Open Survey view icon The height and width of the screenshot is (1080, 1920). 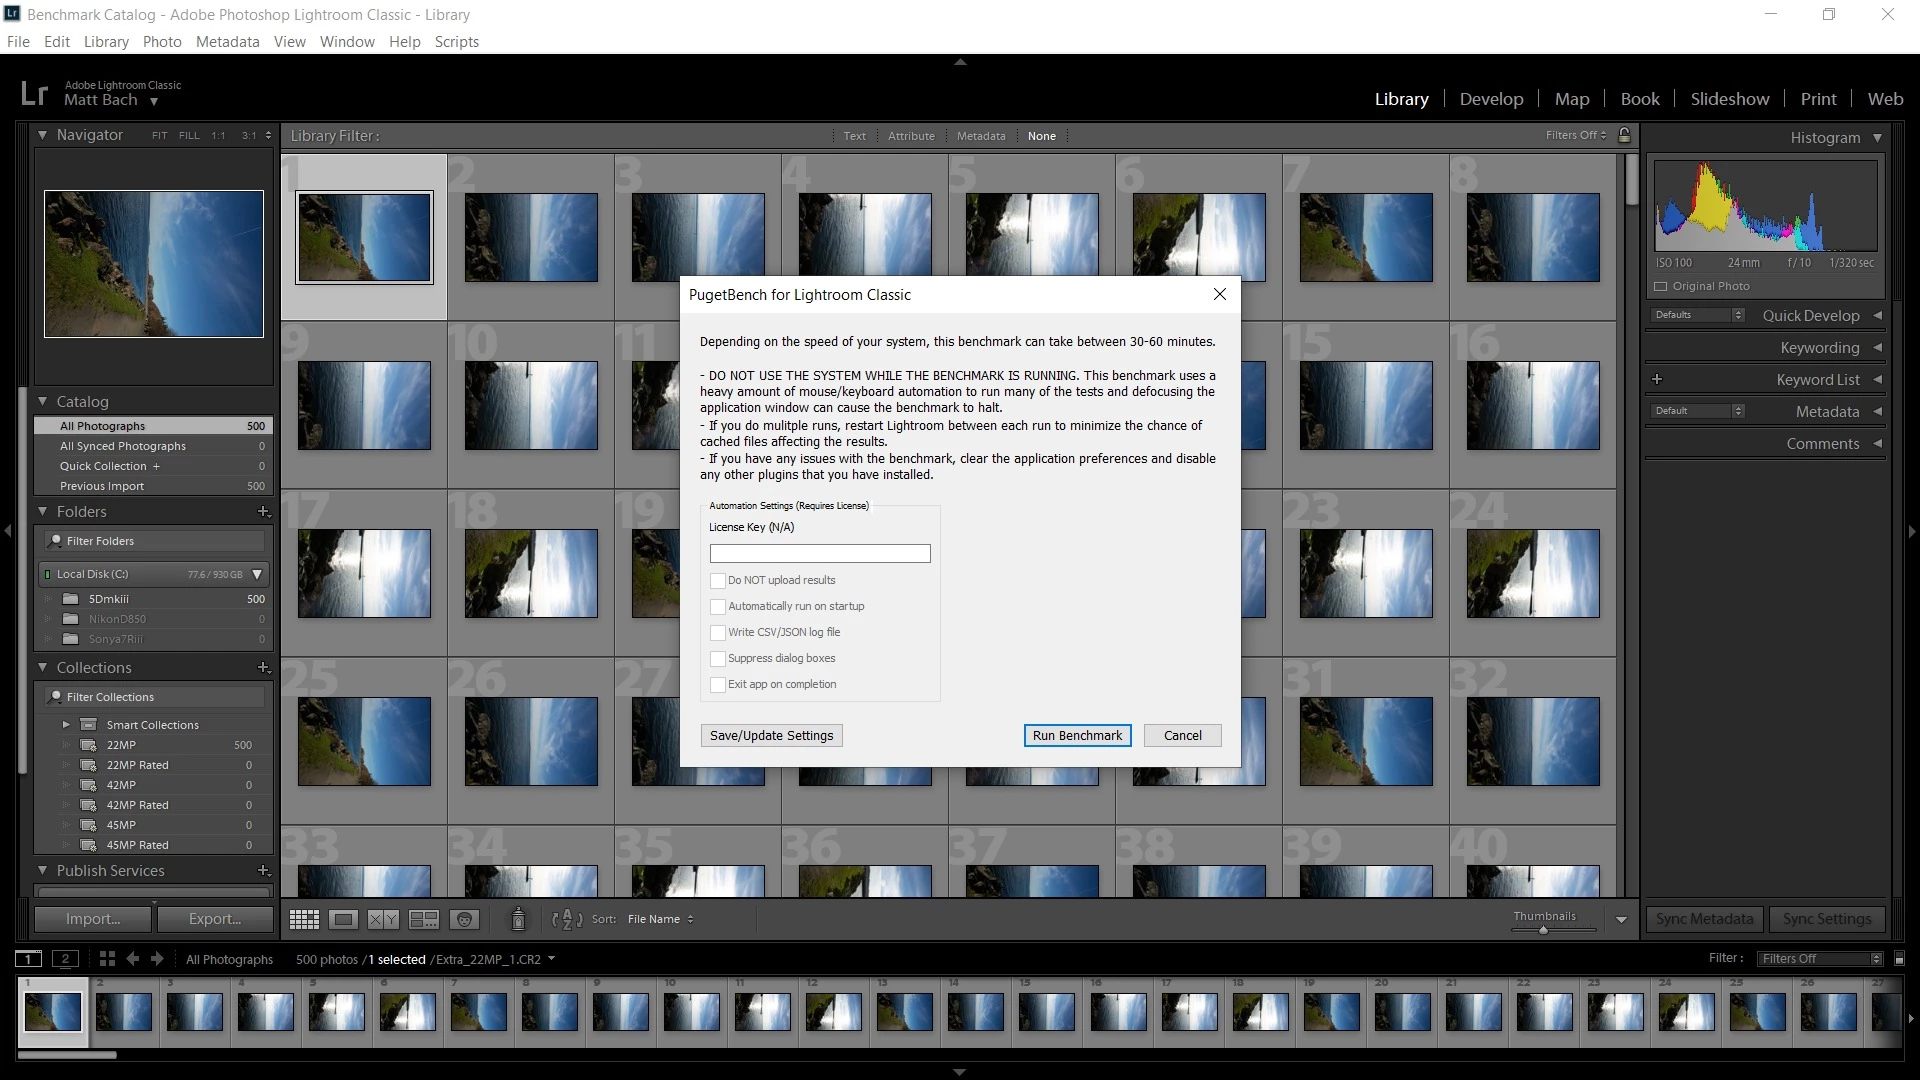click(424, 919)
